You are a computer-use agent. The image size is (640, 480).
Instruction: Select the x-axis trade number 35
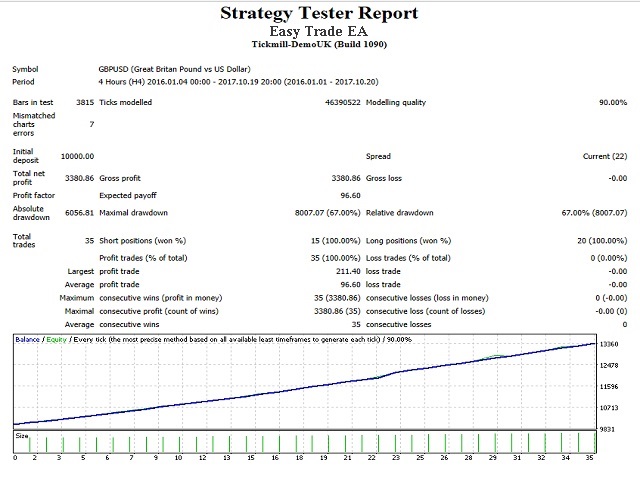(x=589, y=458)
